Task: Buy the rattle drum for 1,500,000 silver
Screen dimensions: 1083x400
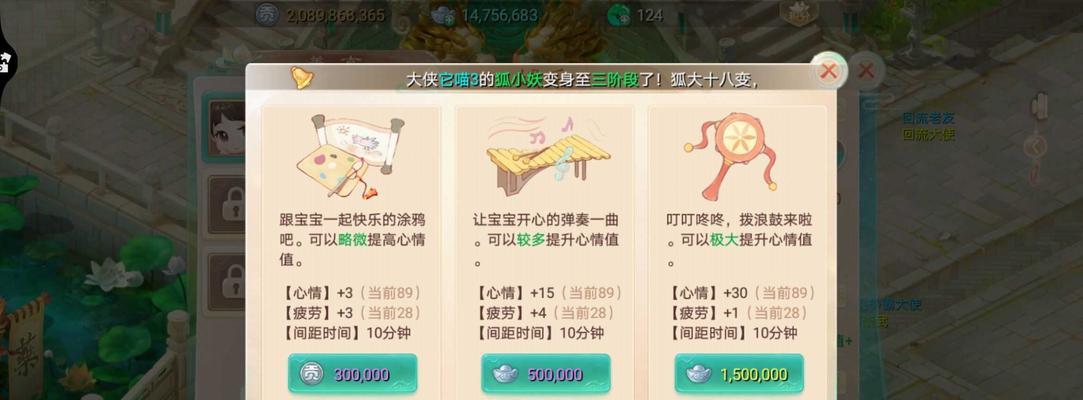Action: click(739, 374)
